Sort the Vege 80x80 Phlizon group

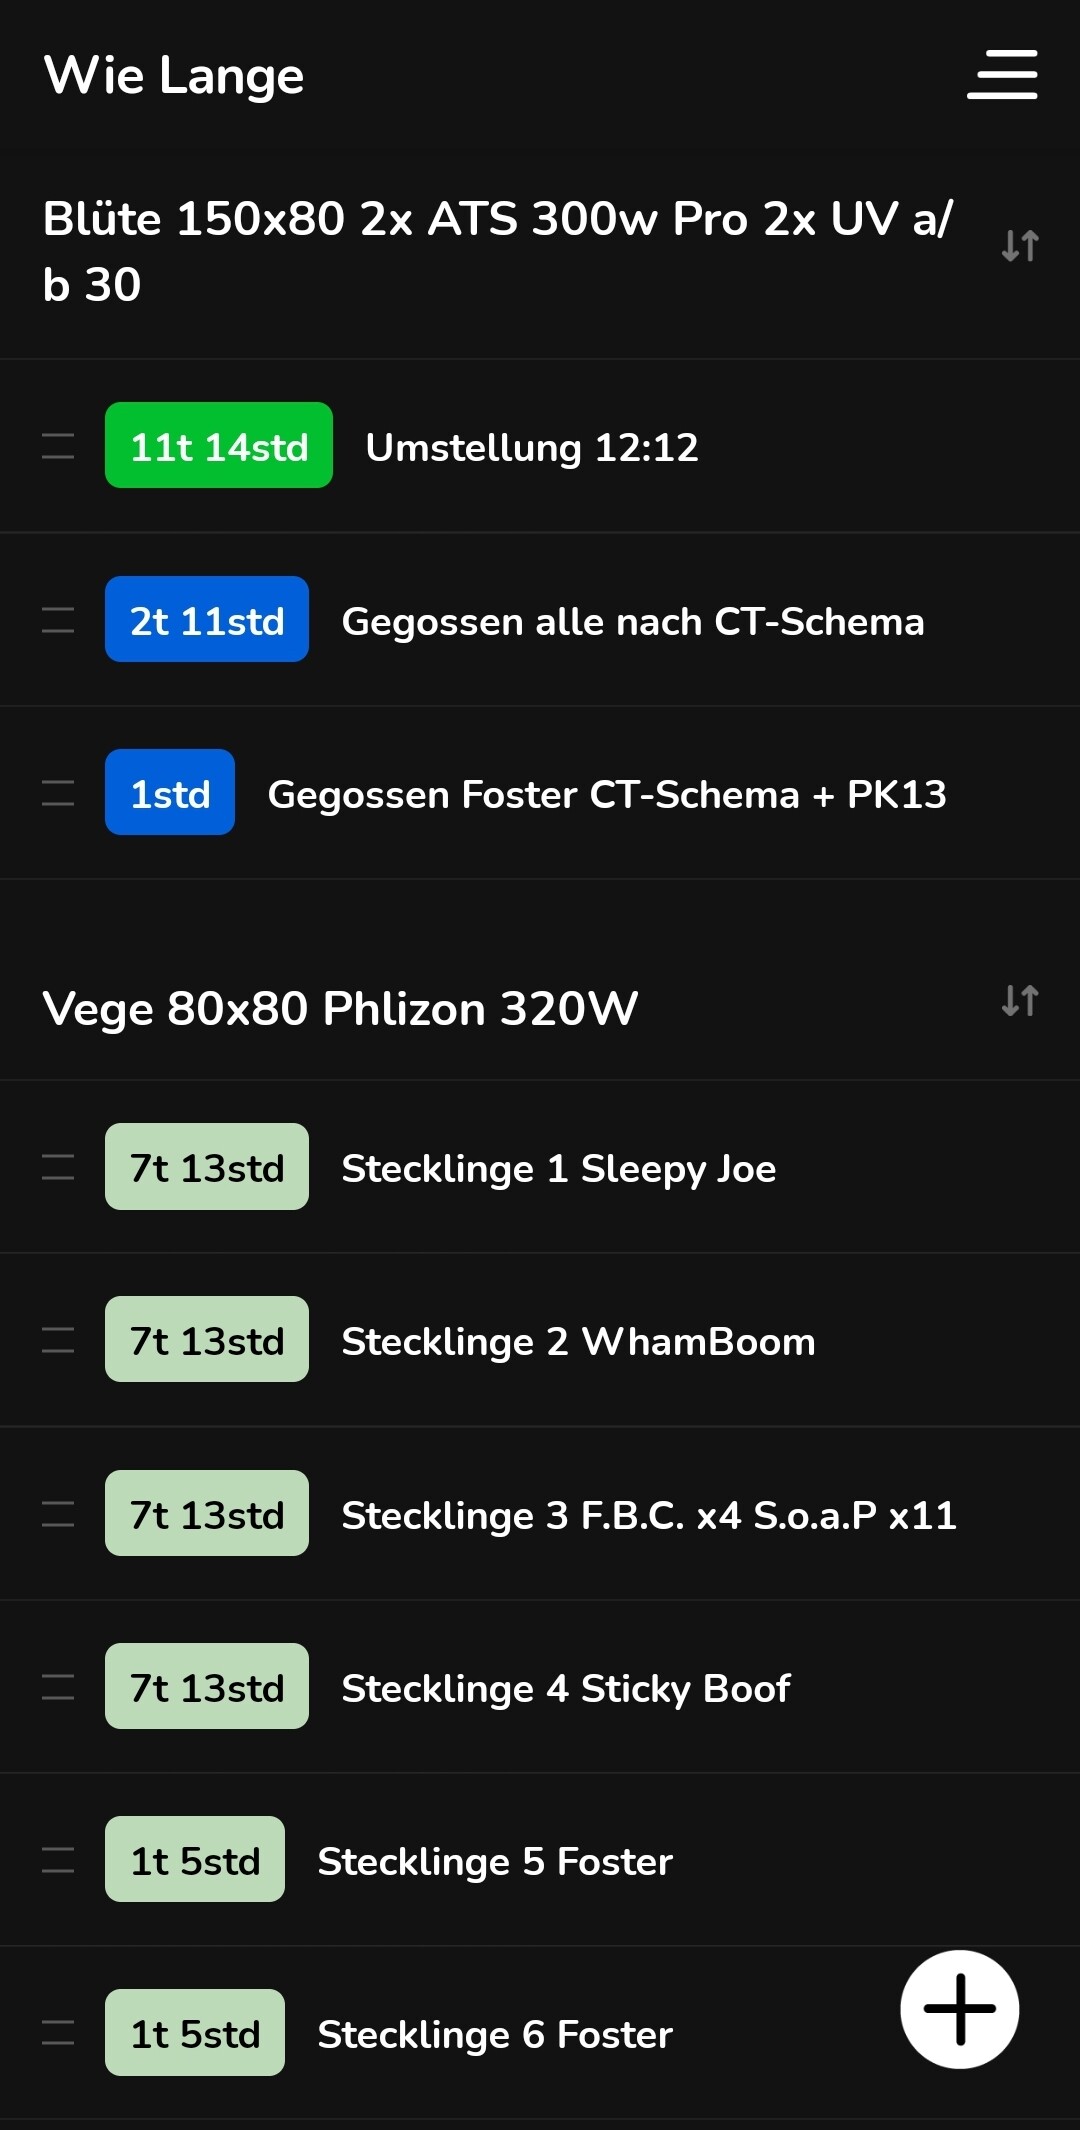1020,1000
